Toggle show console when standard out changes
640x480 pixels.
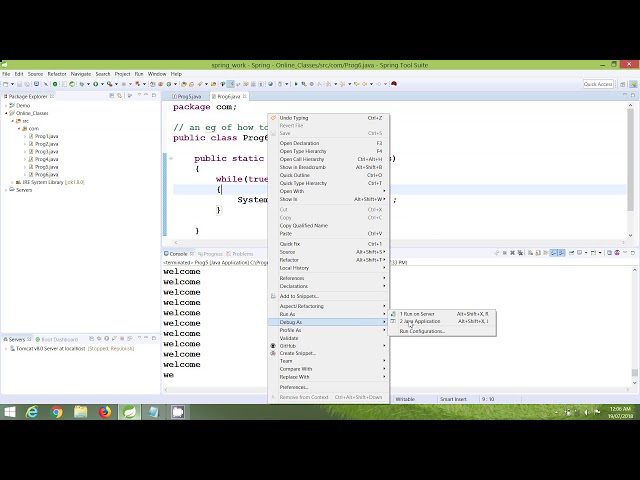pos(554,253)
